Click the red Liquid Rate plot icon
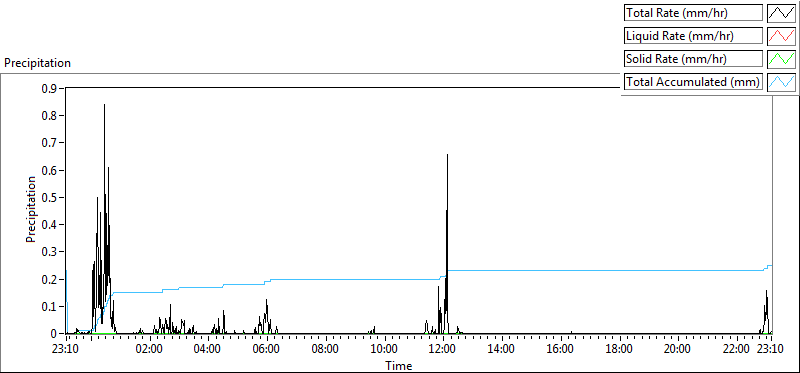Viewport: 800px width, 373px height. [781, 36]
